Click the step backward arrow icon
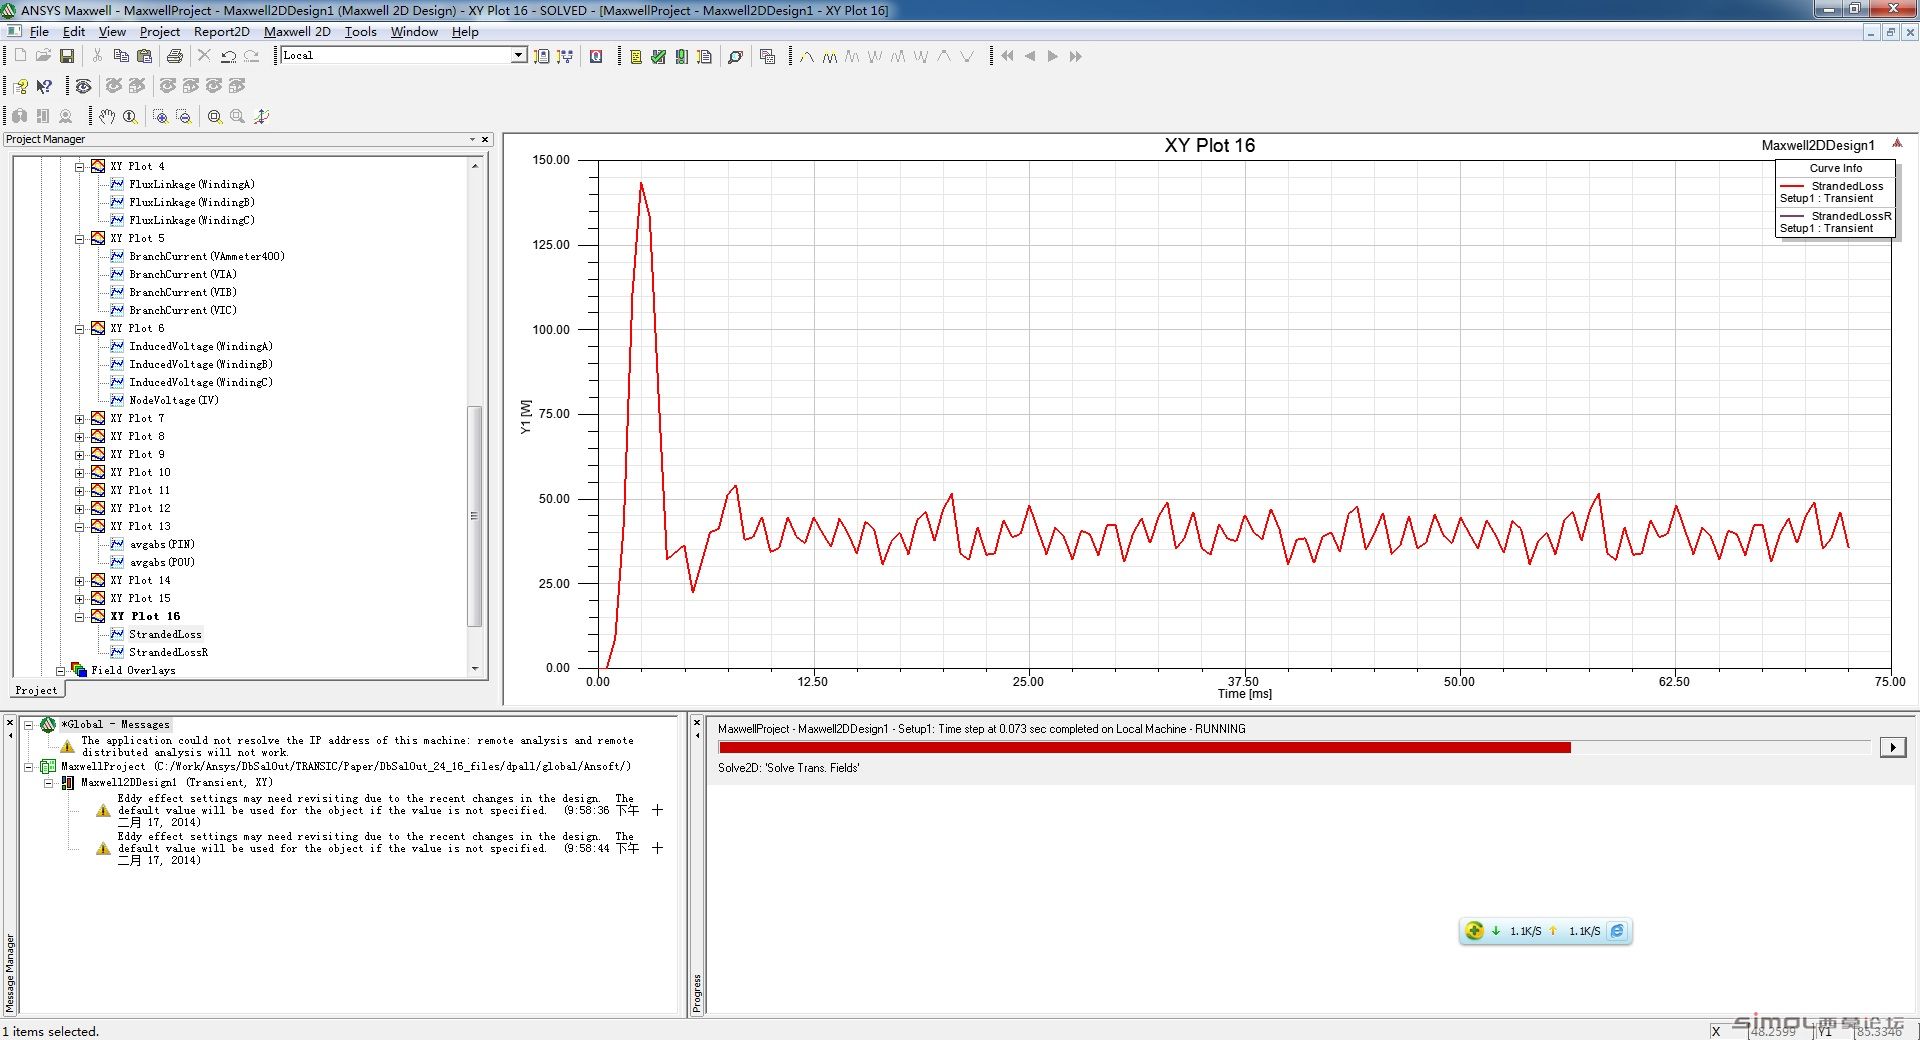 [x=1030, y=56]
